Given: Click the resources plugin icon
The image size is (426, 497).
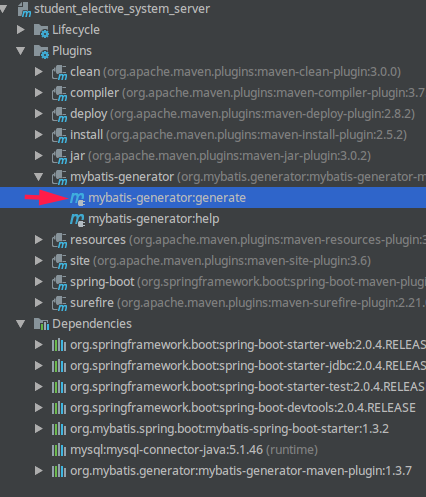Looking at the screenshot, I should click(x=59, y=240).
